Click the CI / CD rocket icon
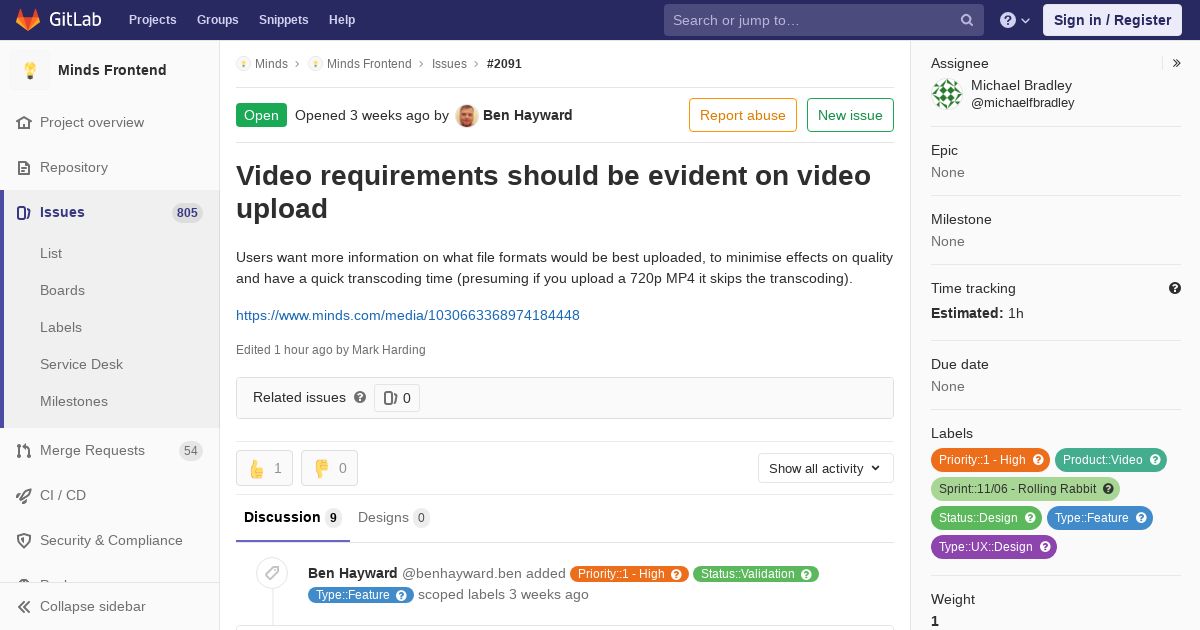 point(24,495)
